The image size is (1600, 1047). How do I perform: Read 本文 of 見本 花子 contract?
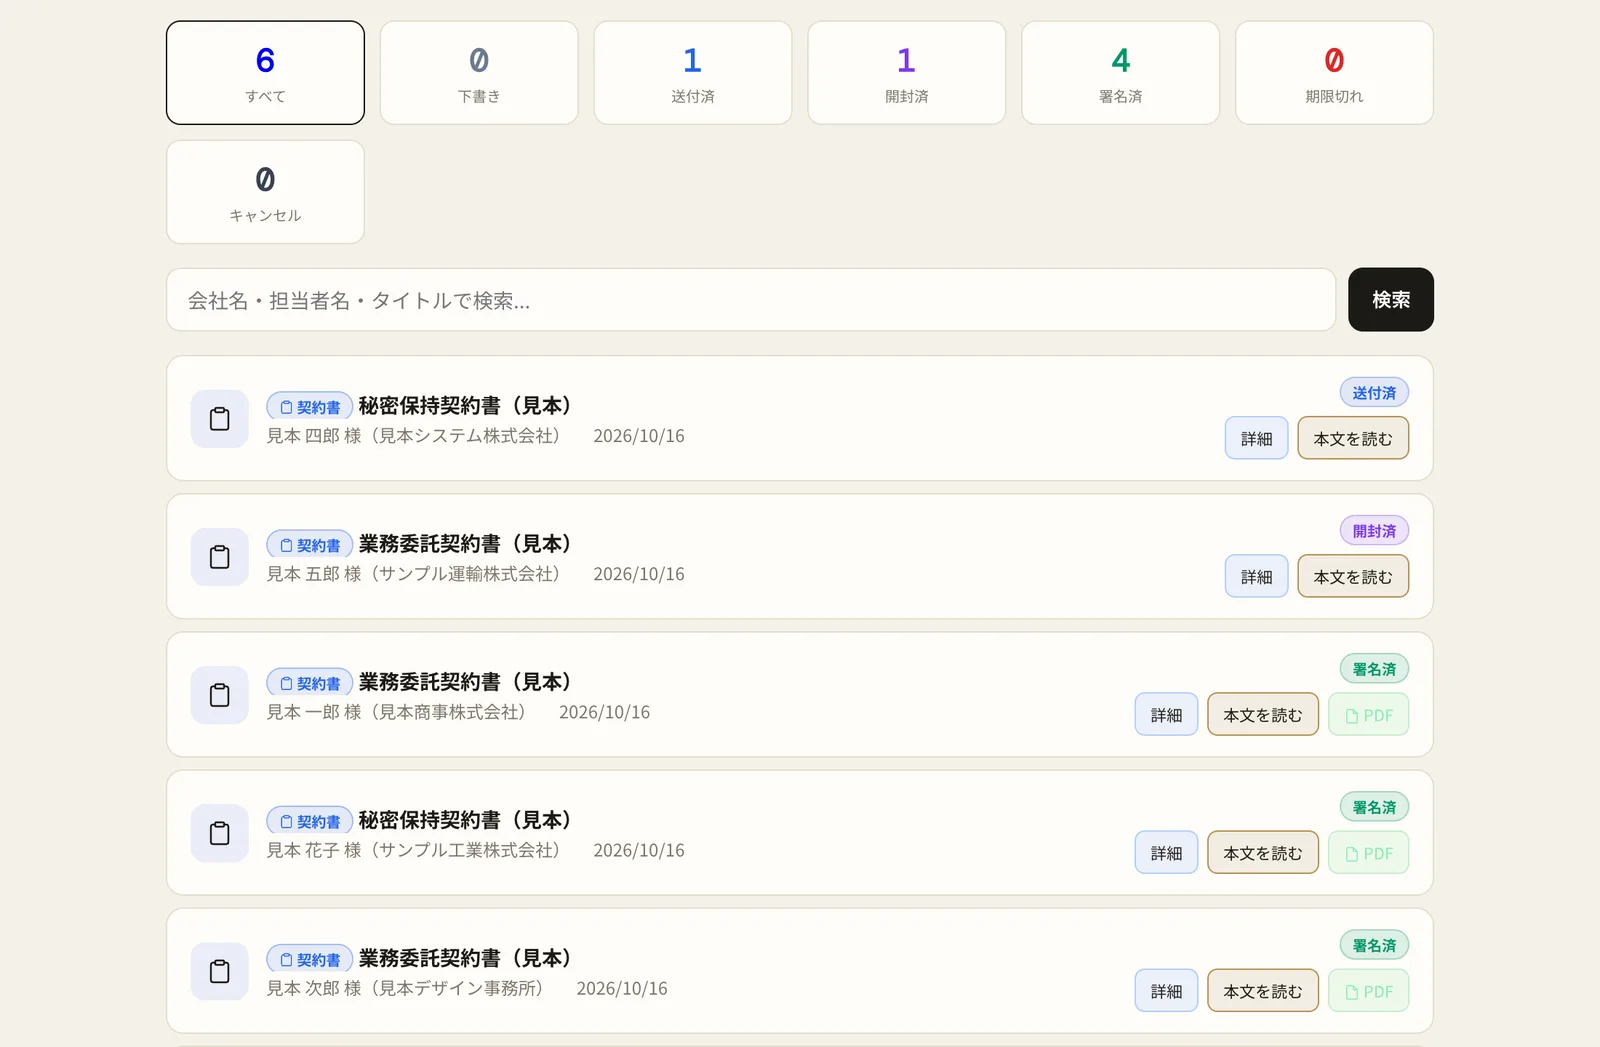pyautogui.click(x=1263, y=852)
